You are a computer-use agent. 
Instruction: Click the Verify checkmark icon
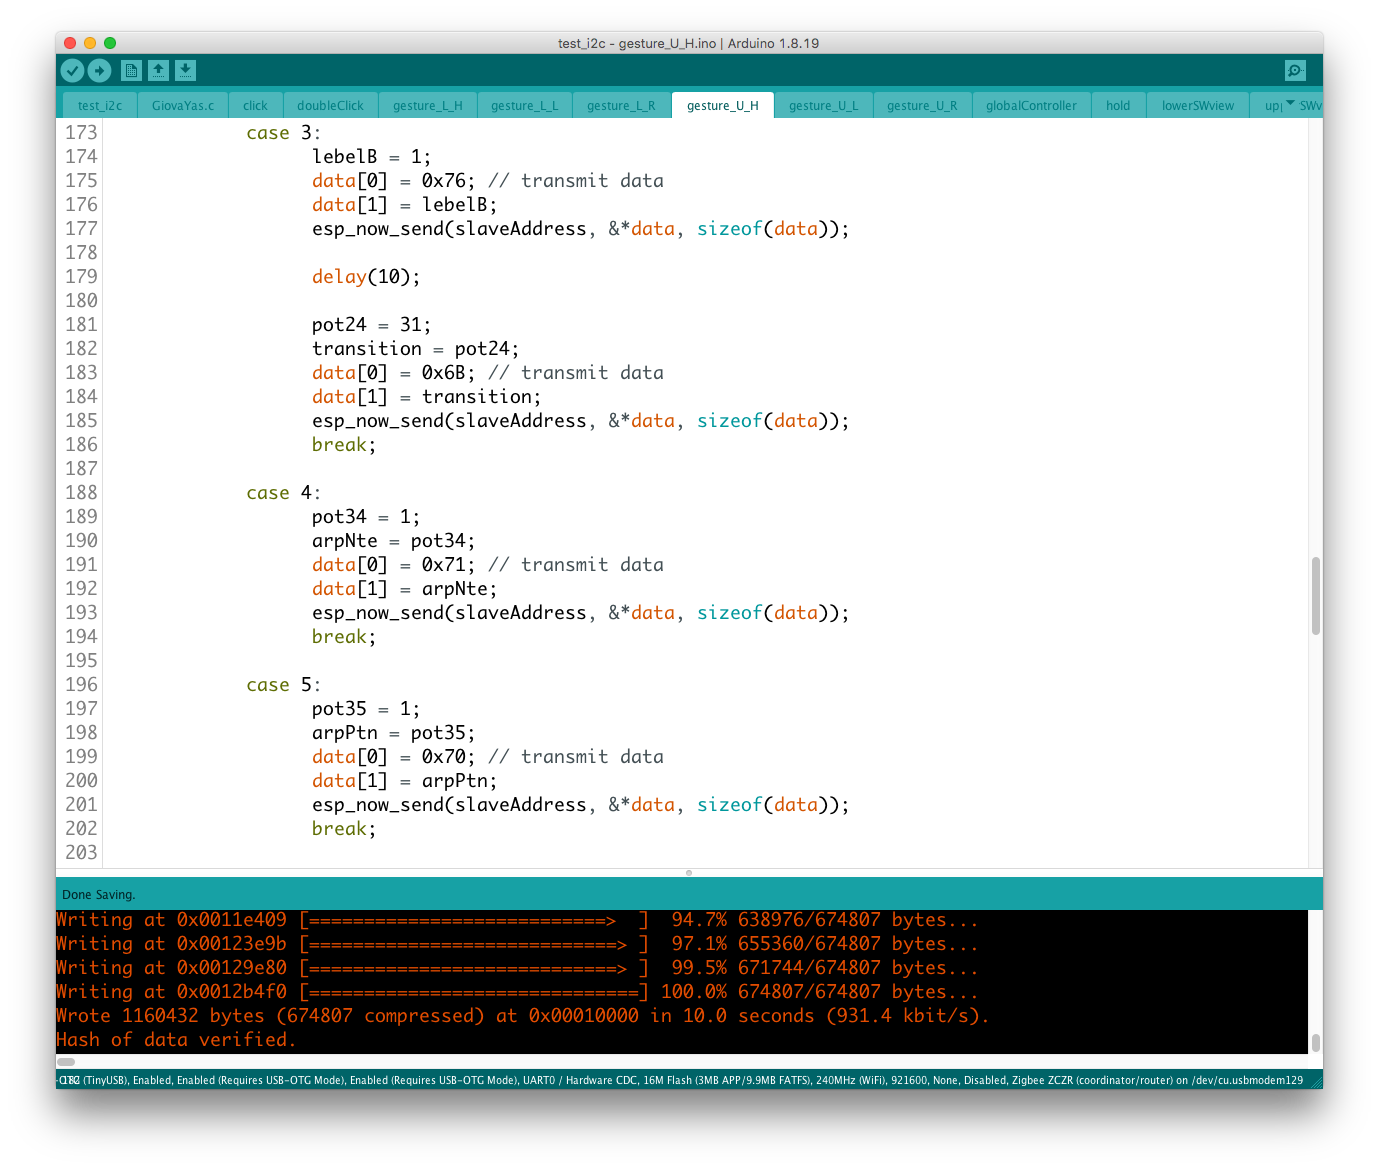click(72, 70)
